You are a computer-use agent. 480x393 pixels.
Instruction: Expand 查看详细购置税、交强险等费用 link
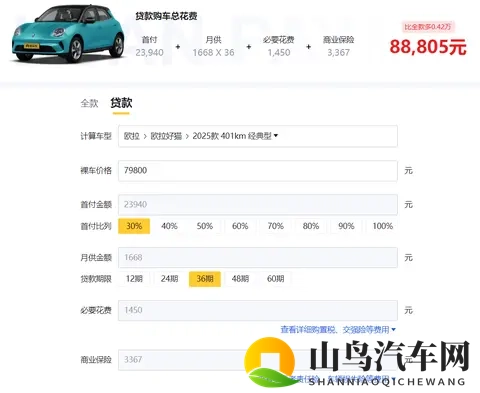point(338,330)
